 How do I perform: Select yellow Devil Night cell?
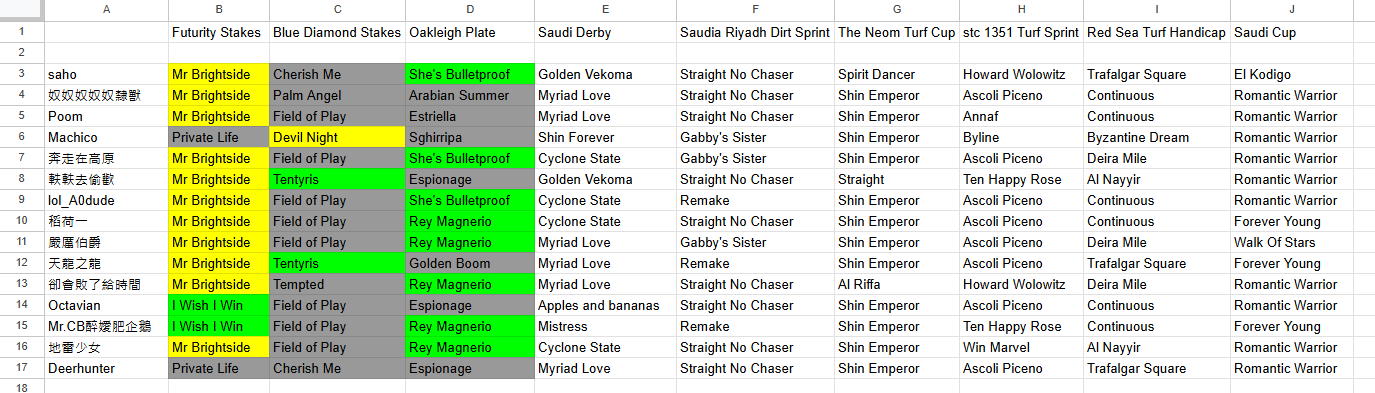tap(337, 137)
